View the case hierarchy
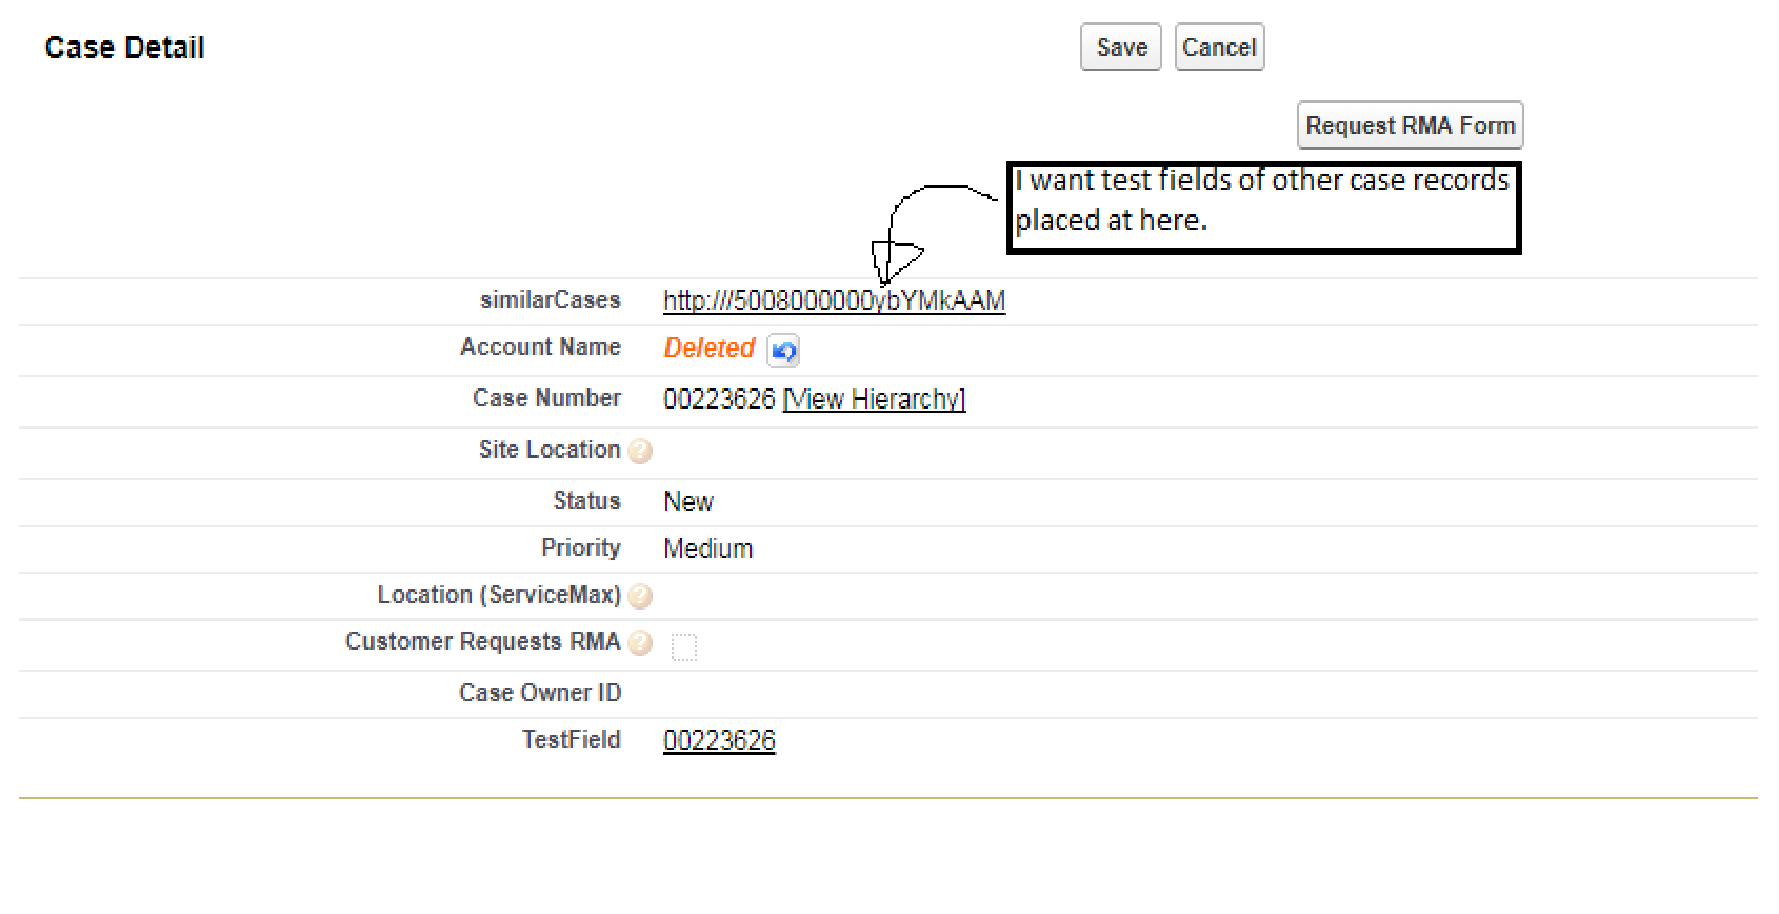The width and height of the screenshot is (1779, 914). pyautogui.click(x=872, y=398)
